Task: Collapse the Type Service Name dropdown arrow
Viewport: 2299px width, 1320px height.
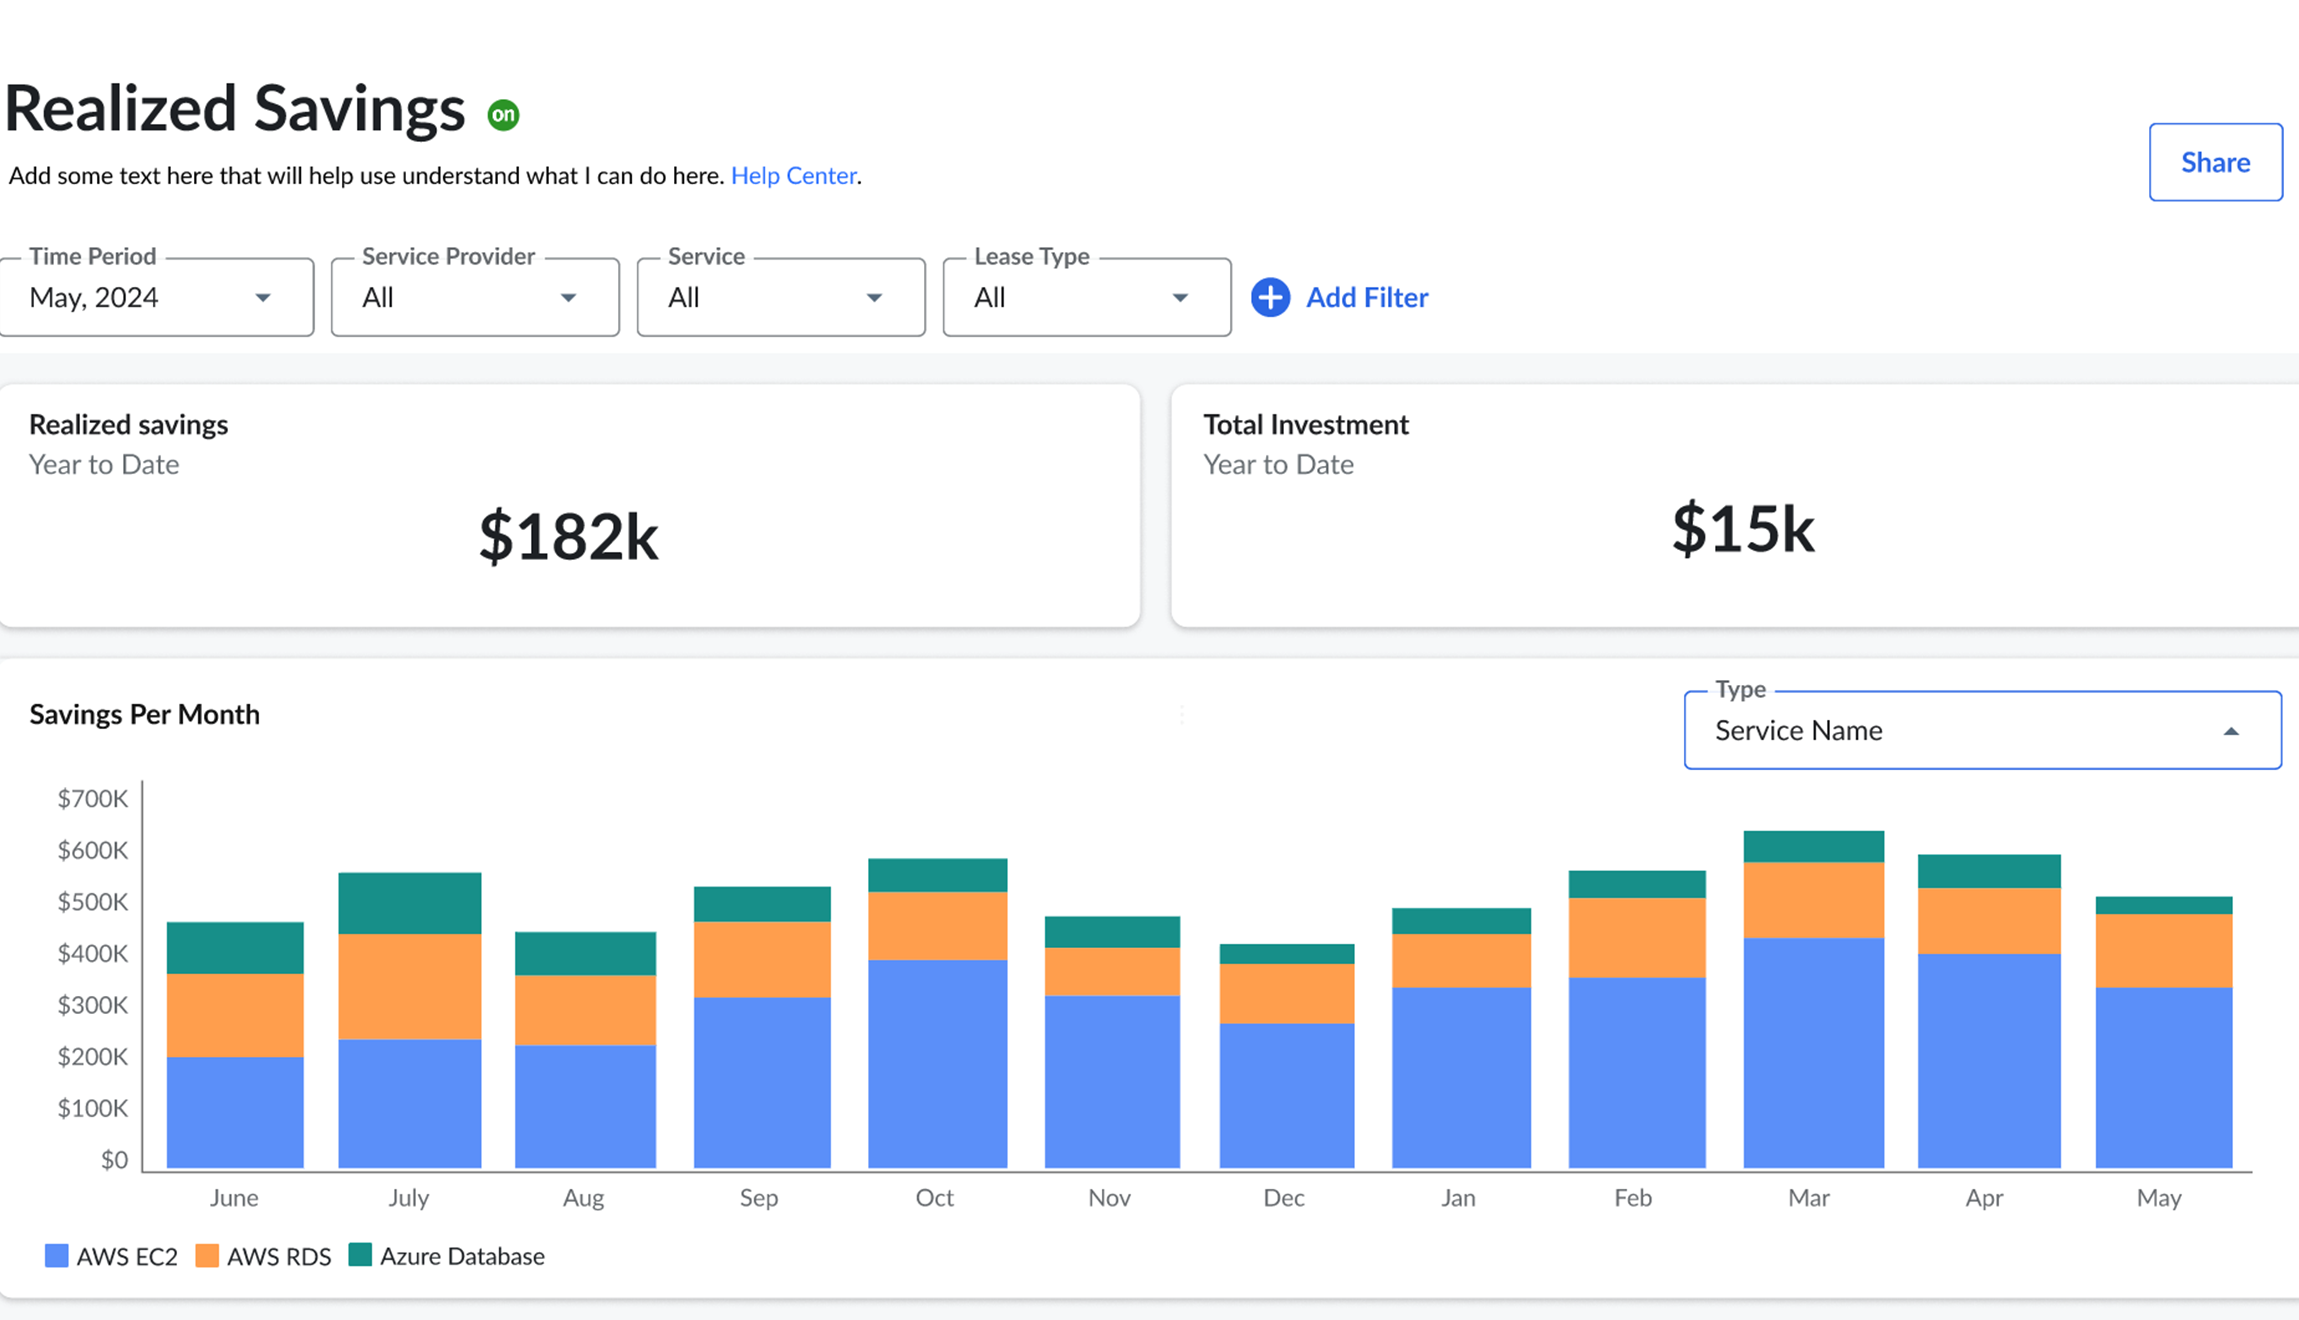Action: pos(2231,731)
